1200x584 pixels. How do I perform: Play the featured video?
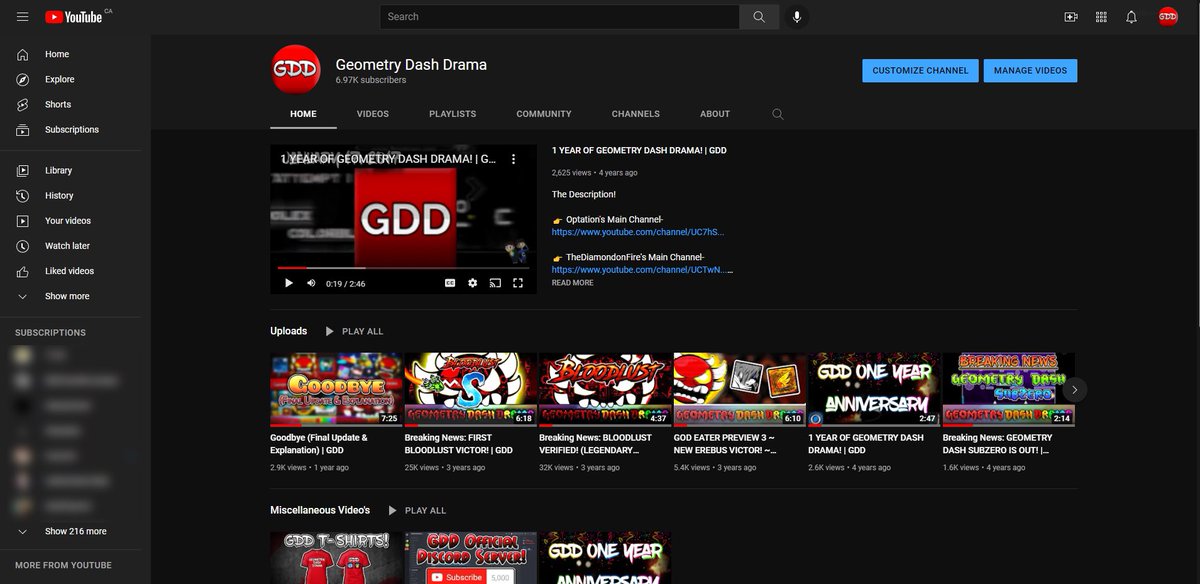289,283
